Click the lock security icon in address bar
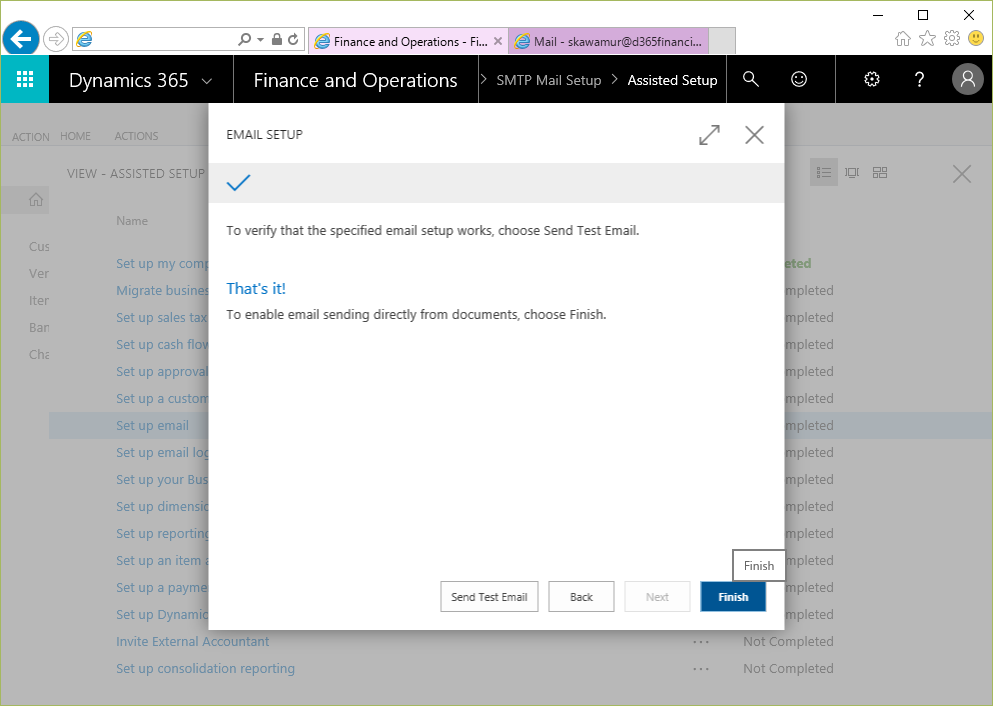Image resolution: width=993 pixels, height=706 pixels. tap(277, 39)
